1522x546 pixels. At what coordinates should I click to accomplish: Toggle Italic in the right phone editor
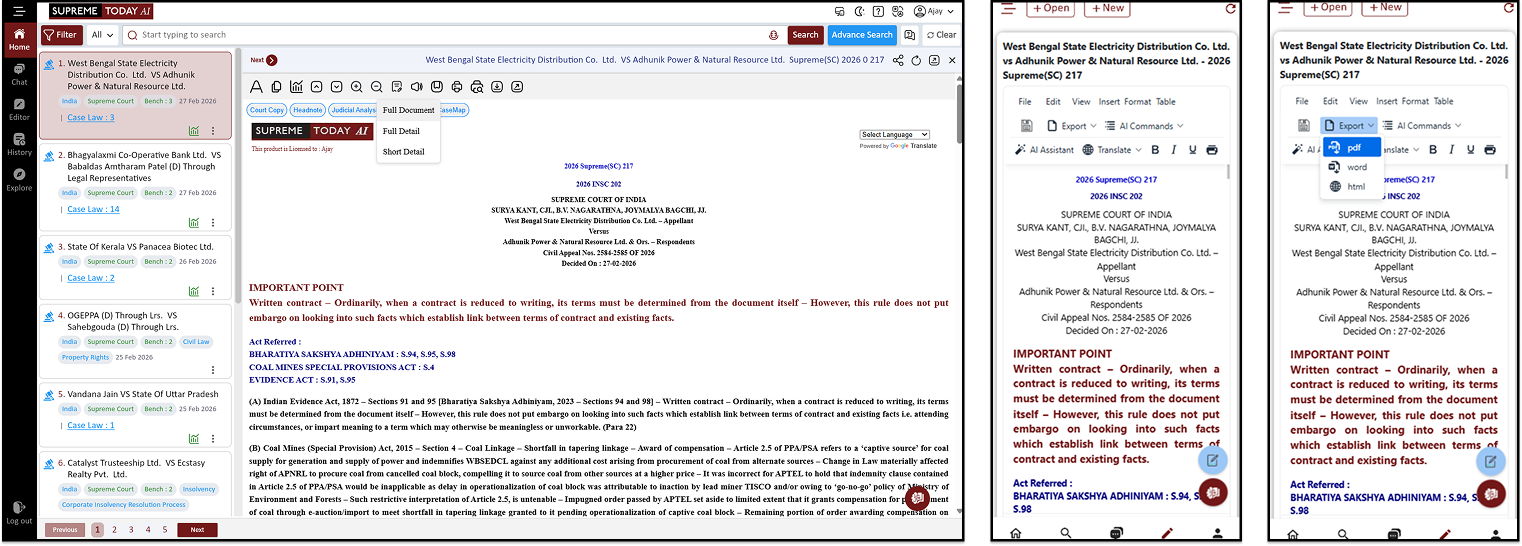coord(1451,150)
